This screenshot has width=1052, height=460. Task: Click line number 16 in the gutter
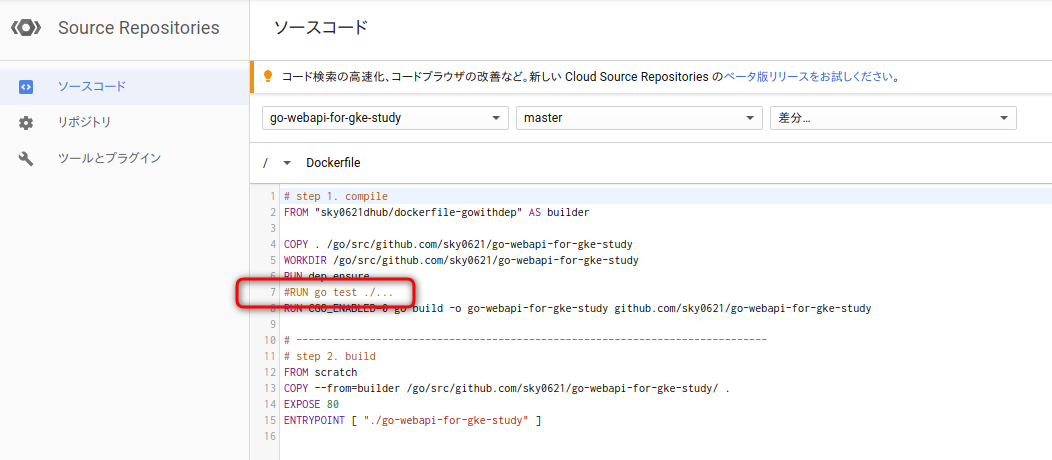pyautogui.click(x=270, y=437)
